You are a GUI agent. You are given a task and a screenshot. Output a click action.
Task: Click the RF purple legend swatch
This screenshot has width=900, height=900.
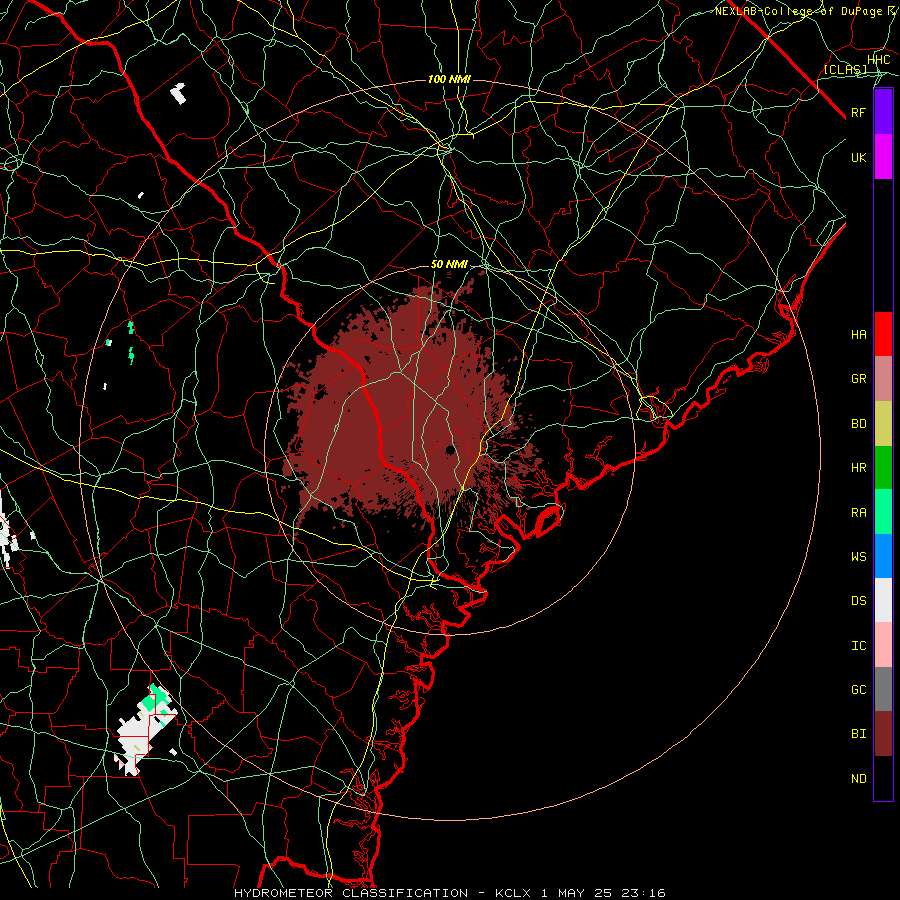(x=883, y=112)
